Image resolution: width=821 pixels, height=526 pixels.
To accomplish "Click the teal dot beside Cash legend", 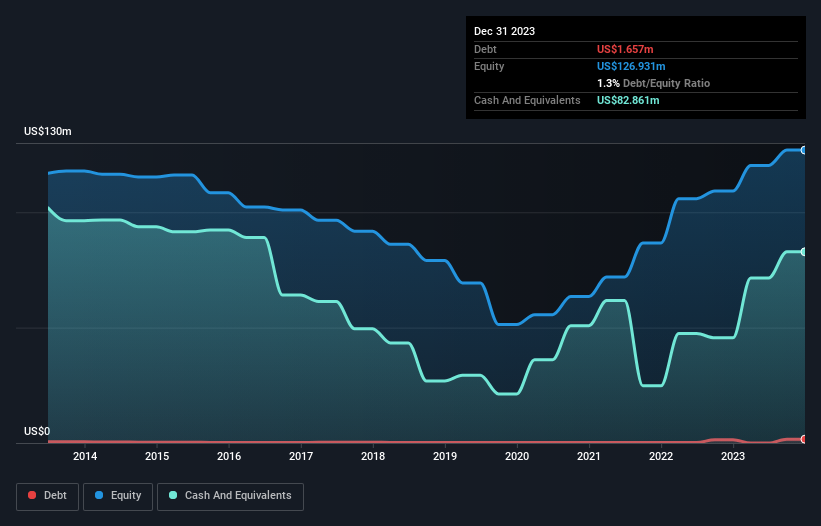I will (x=173, y=496).
